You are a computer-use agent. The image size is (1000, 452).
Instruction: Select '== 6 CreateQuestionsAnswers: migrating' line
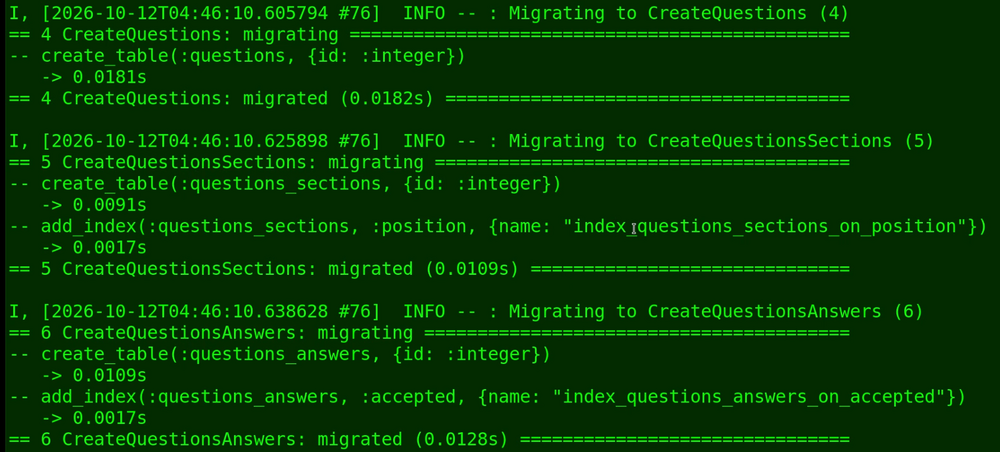pos(429,333)
